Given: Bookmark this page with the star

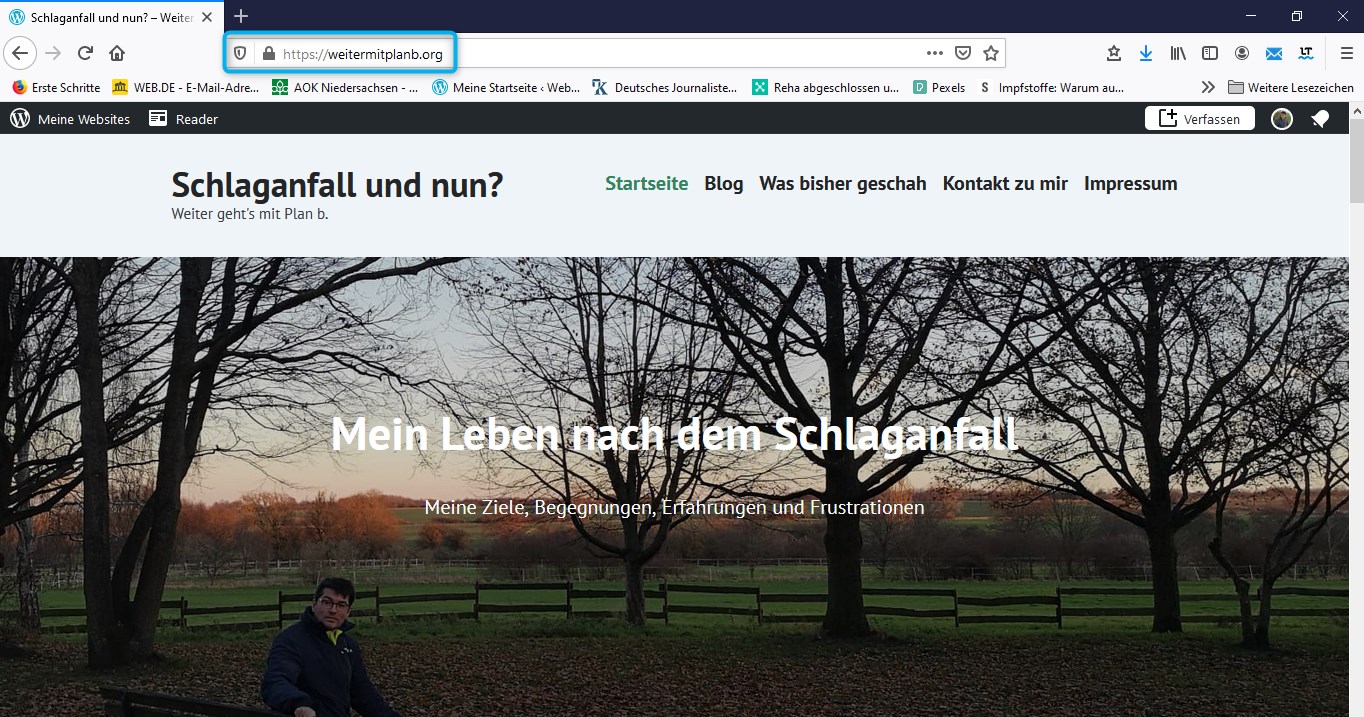Looking at the screenshot, I should 990,53.
